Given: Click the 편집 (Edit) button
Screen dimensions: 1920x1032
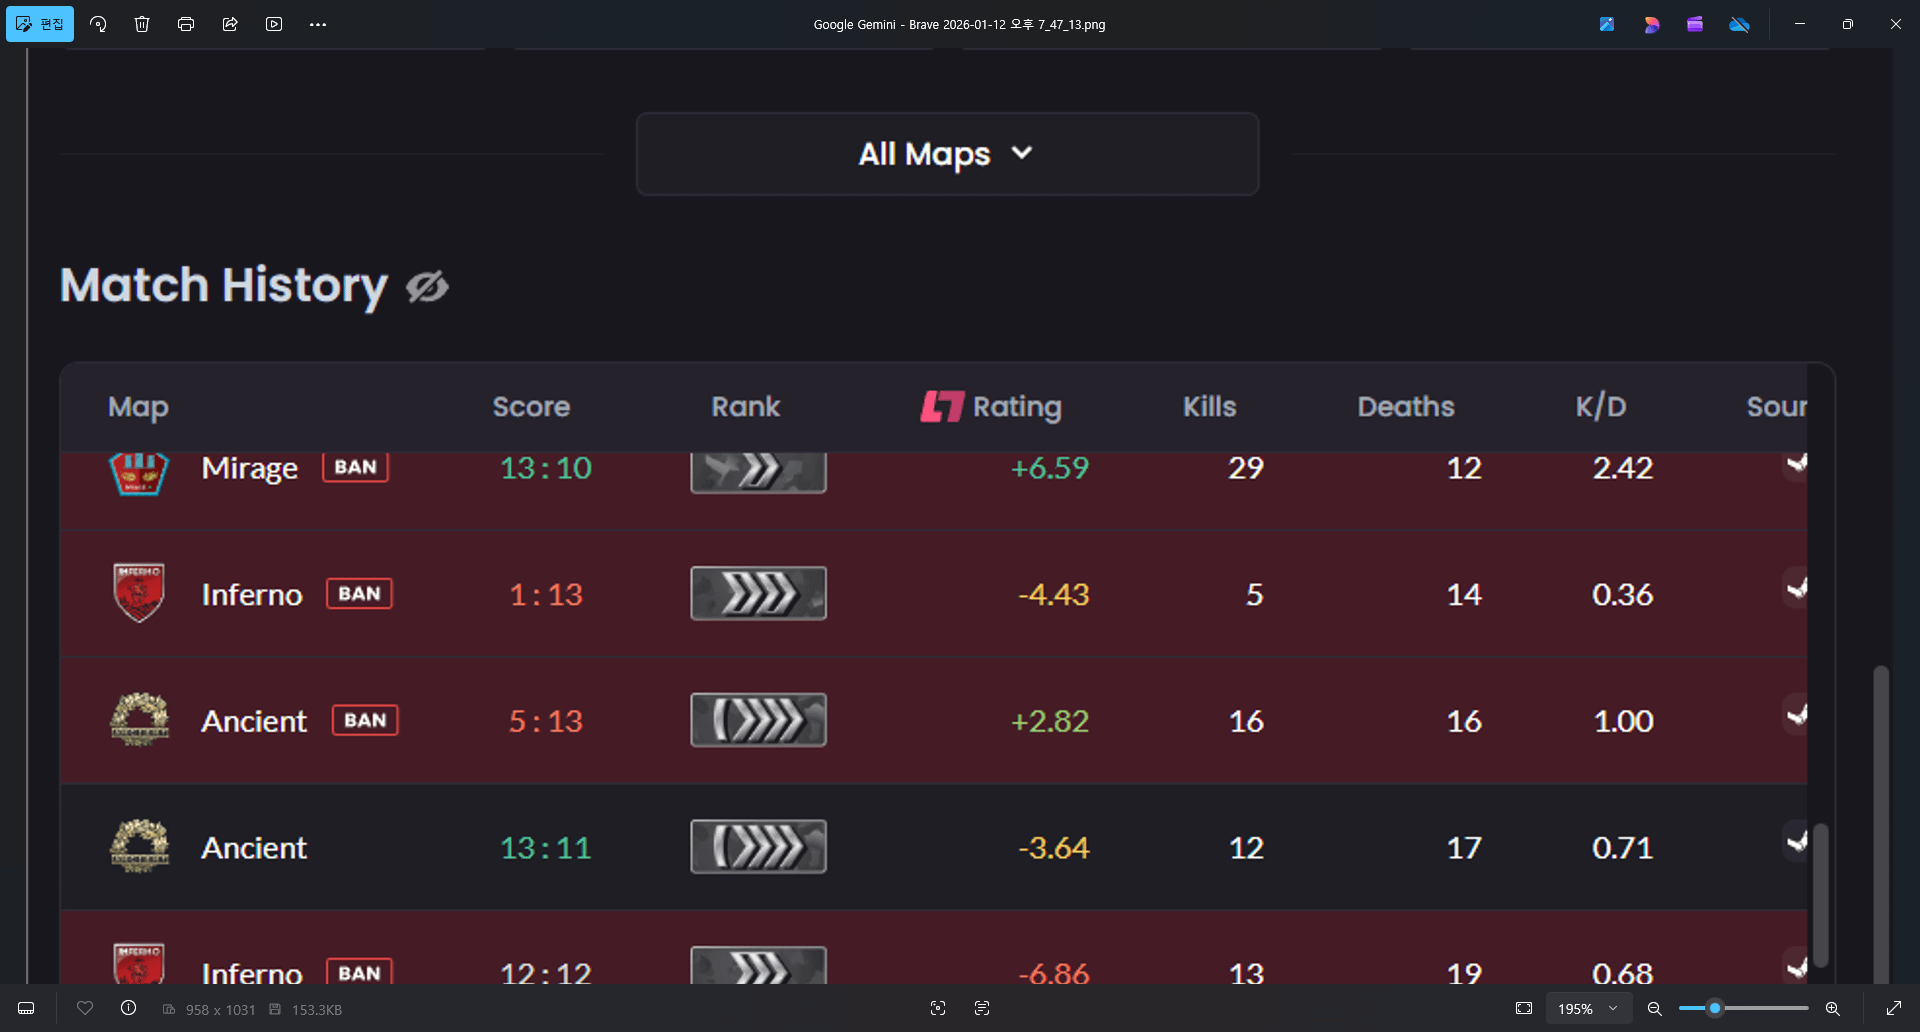Looking at the screenshot, I should click(40, 24).
